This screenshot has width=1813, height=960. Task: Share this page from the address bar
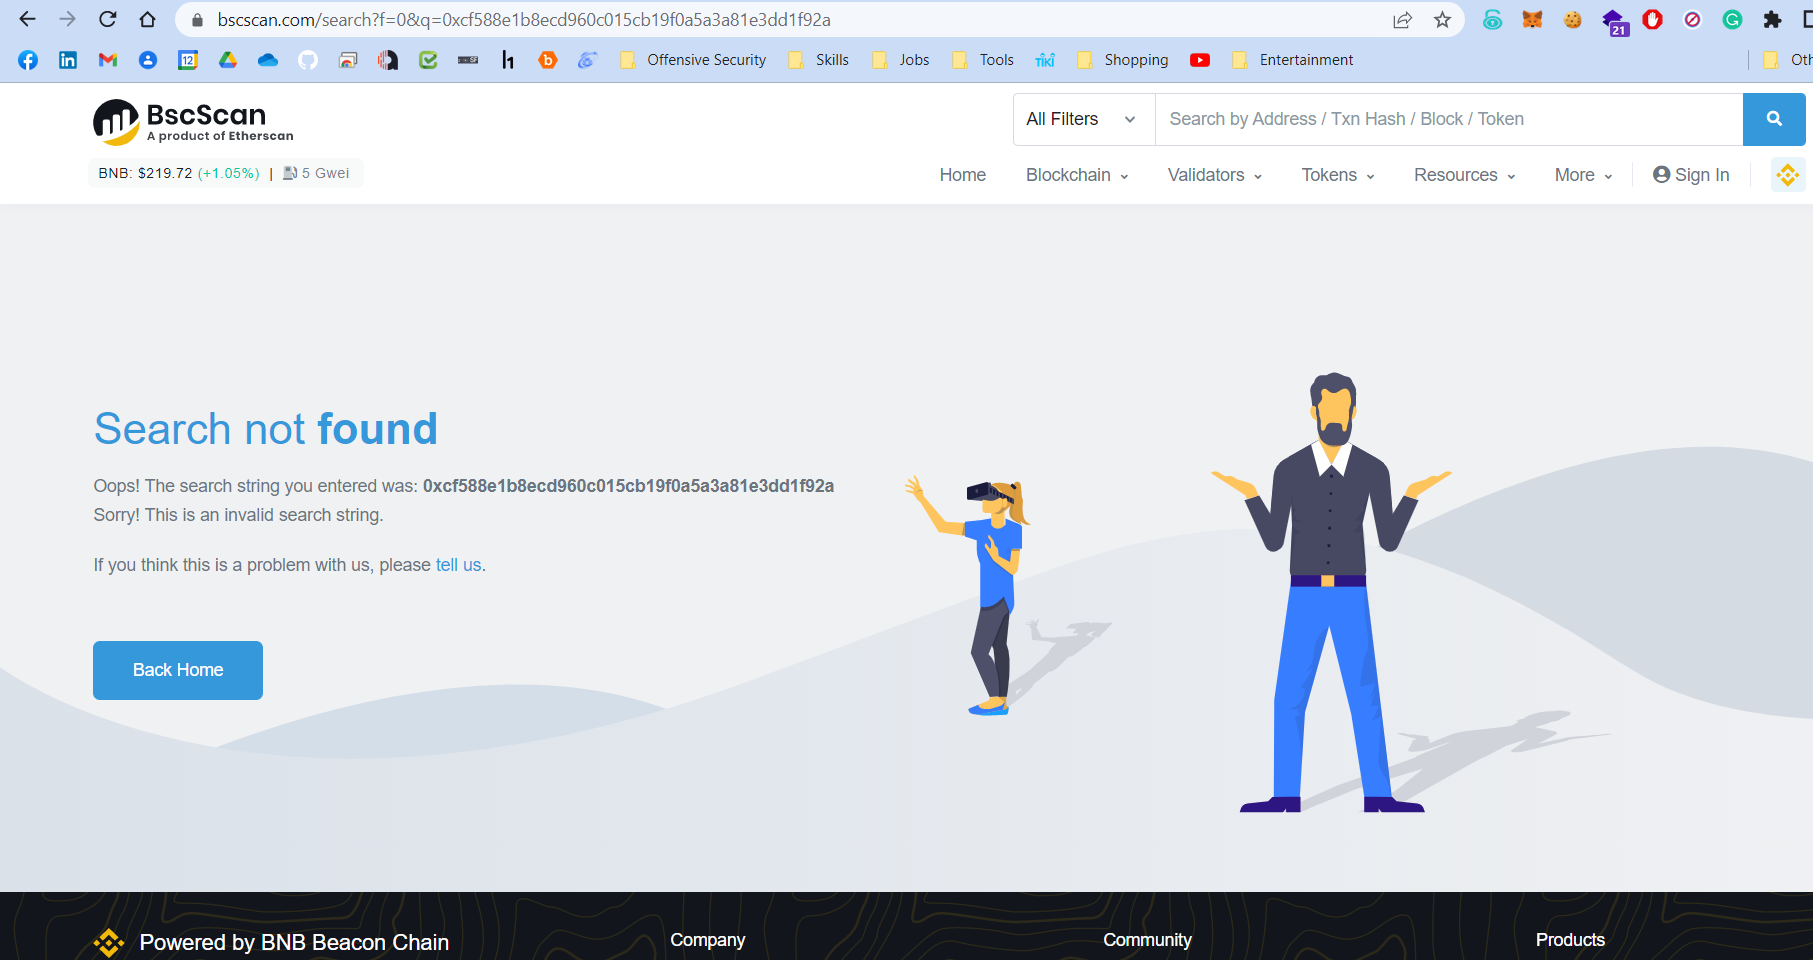tap(1403, 20)
